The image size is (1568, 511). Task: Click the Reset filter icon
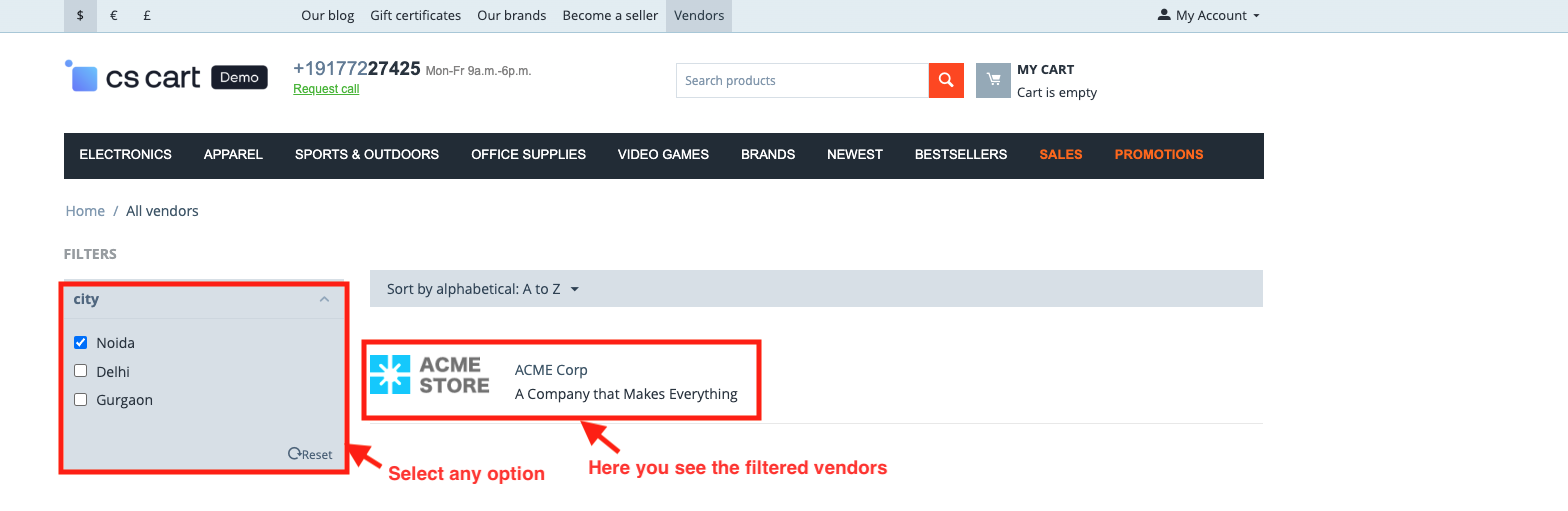click(x=294, y=454)
